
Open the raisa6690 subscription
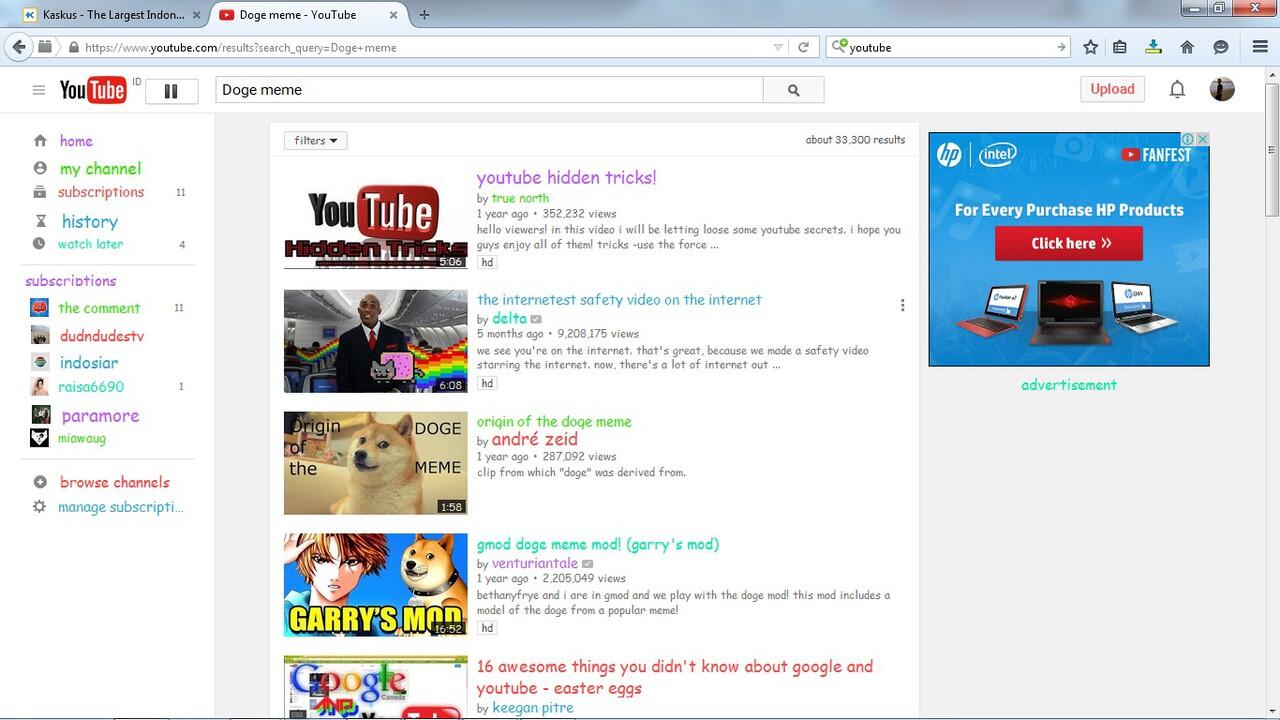click(x=91, y=387)
